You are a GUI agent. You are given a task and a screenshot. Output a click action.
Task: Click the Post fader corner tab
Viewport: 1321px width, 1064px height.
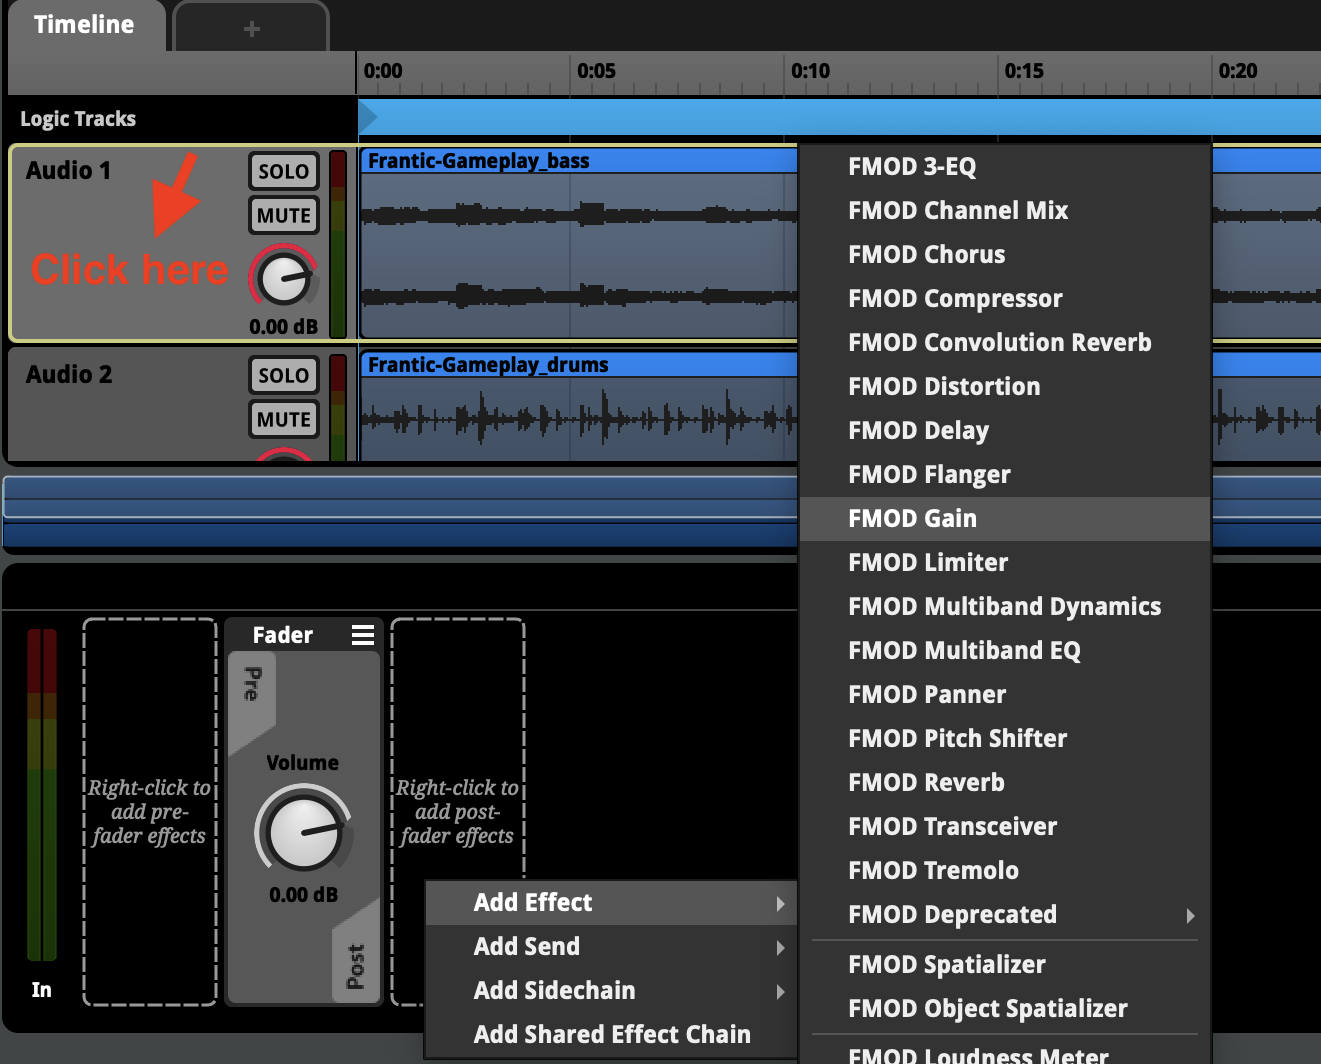pos(356,966)
